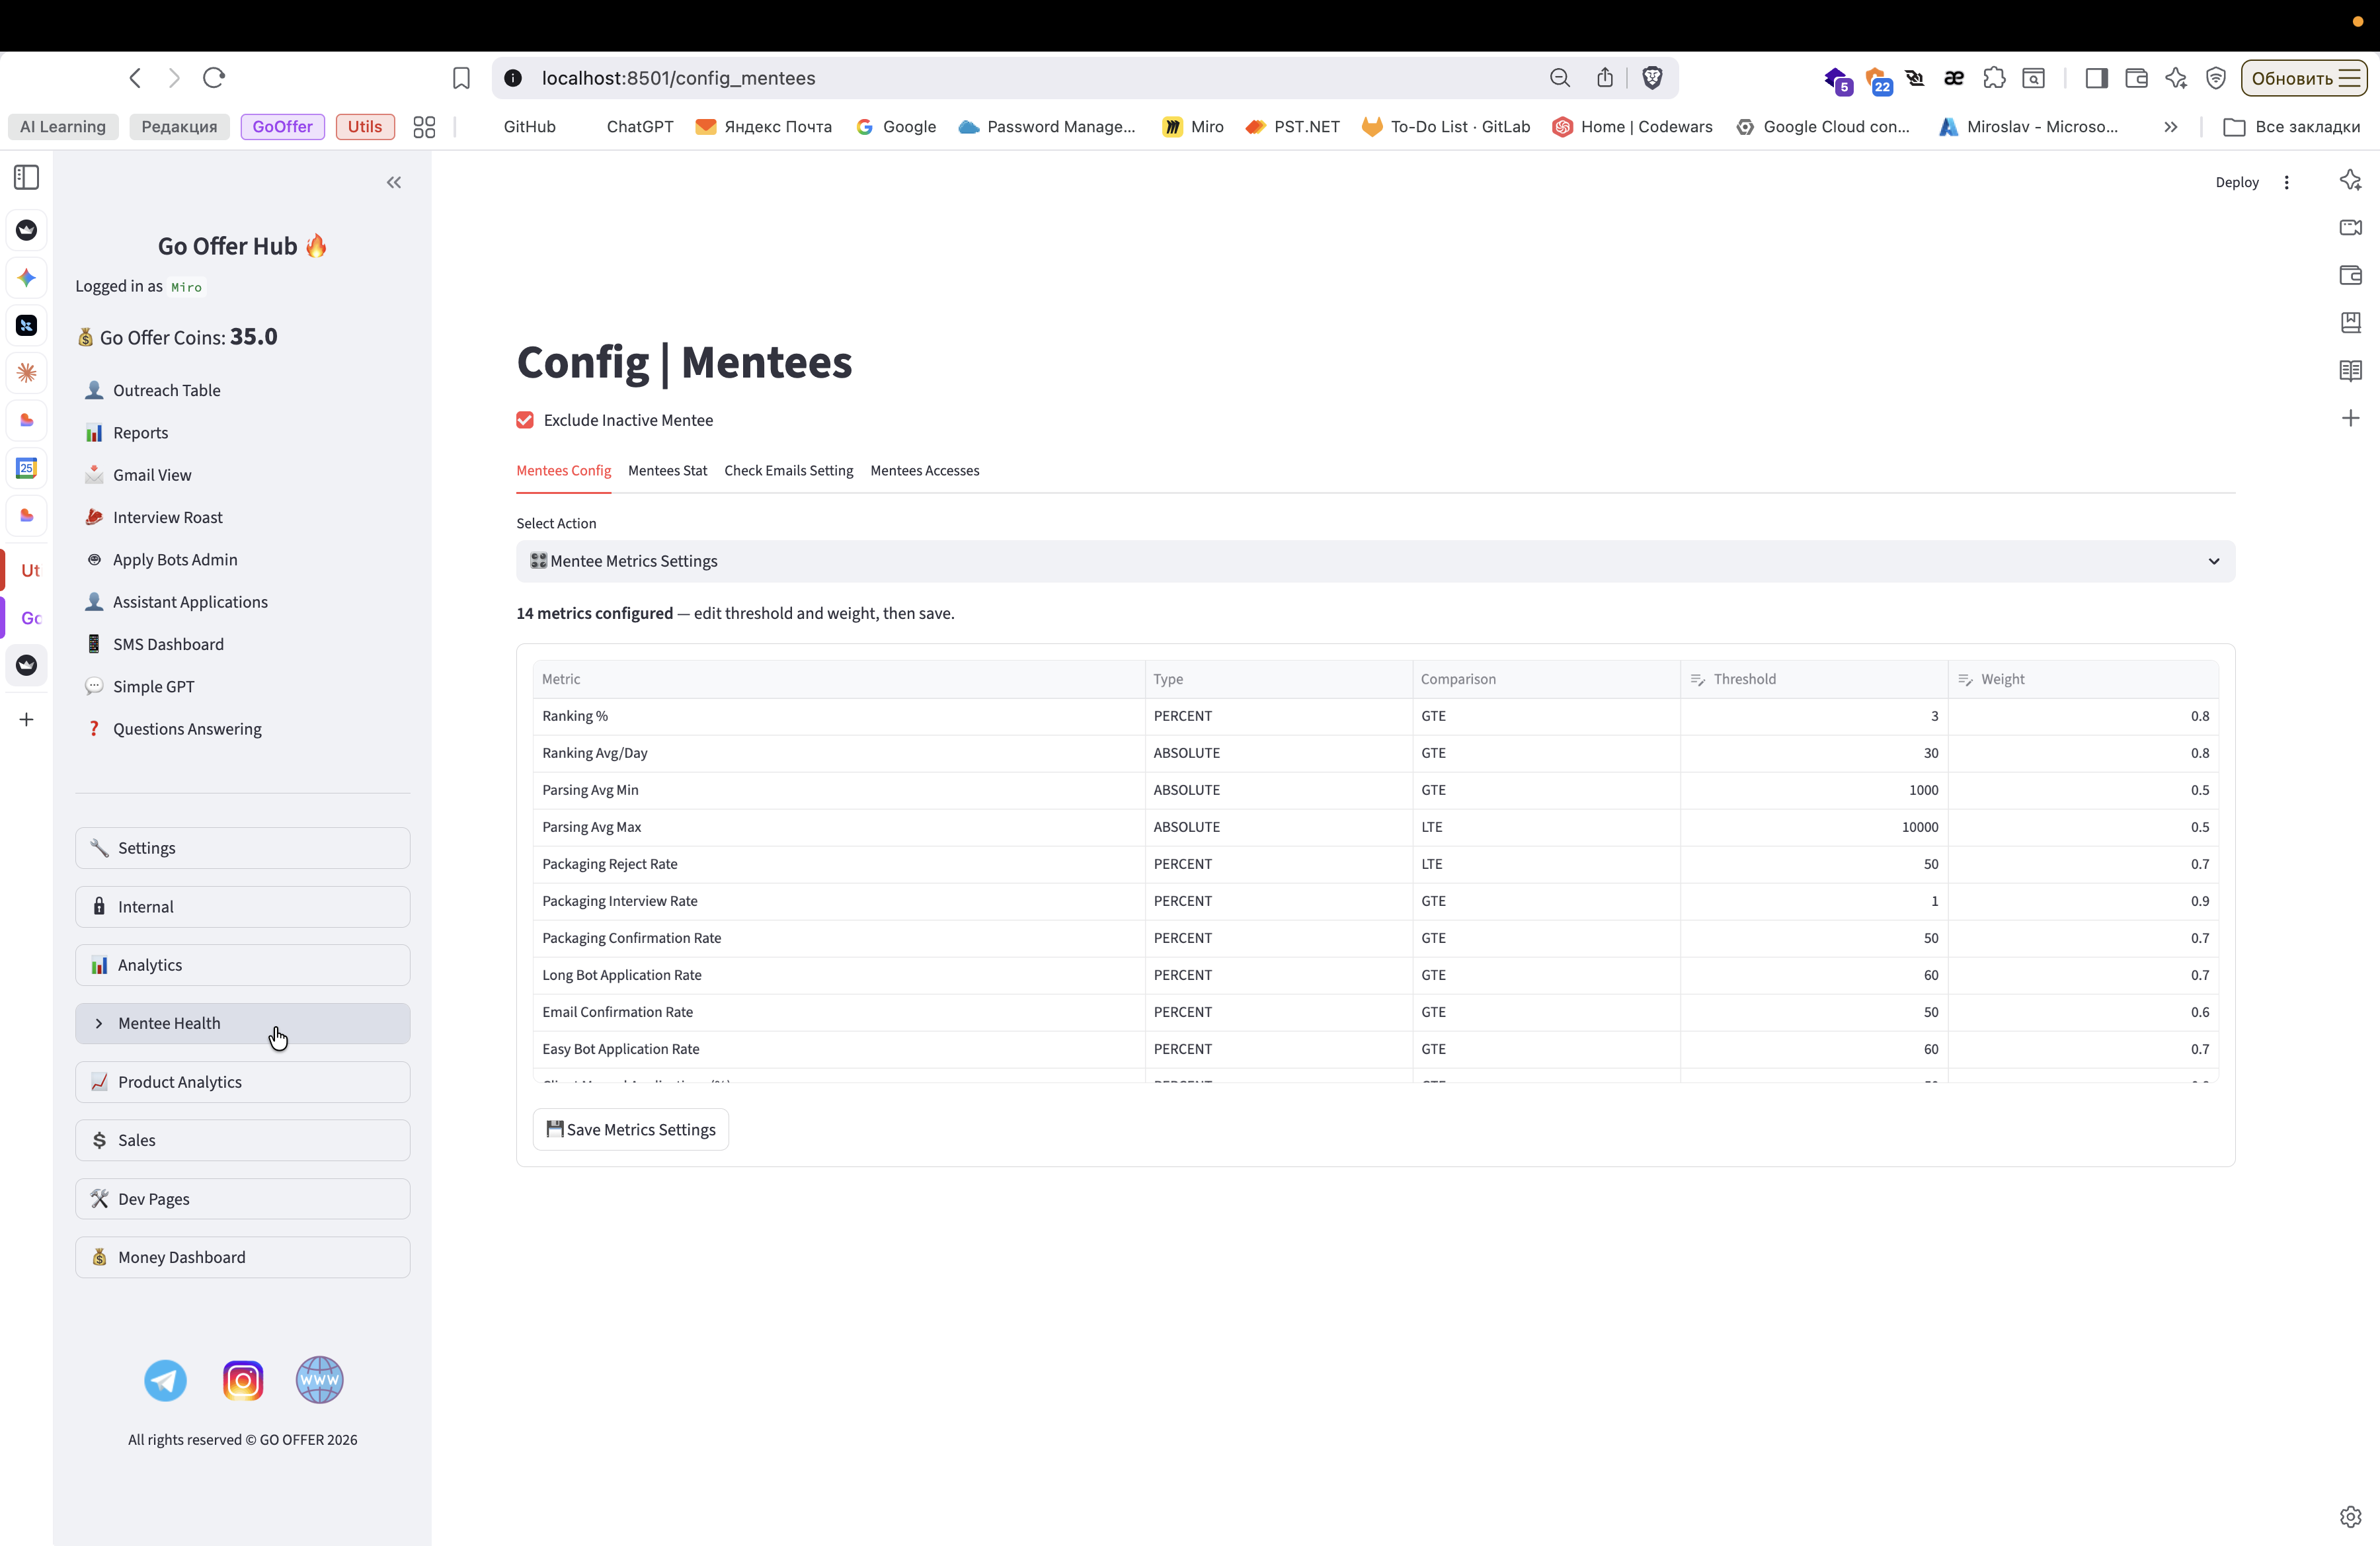This screenshot has width=2380, height=1546.
Task: Open the Instagram link icon
Action: [x=243, y=1380]
